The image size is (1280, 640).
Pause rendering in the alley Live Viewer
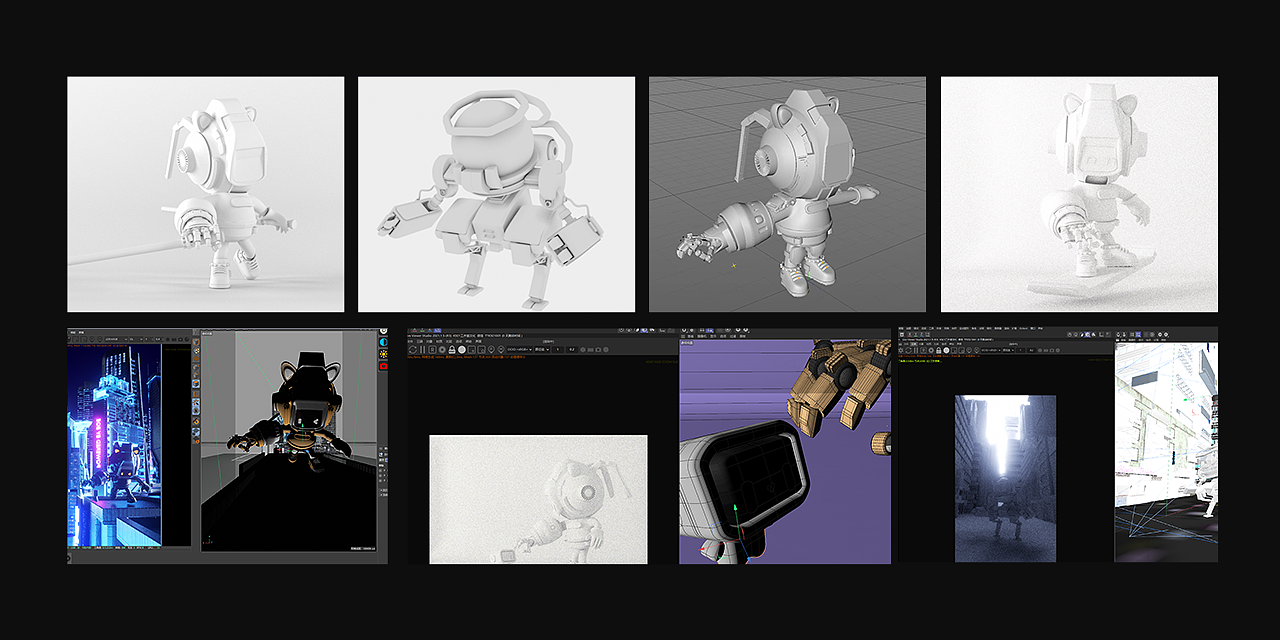(x=916, y=350)
